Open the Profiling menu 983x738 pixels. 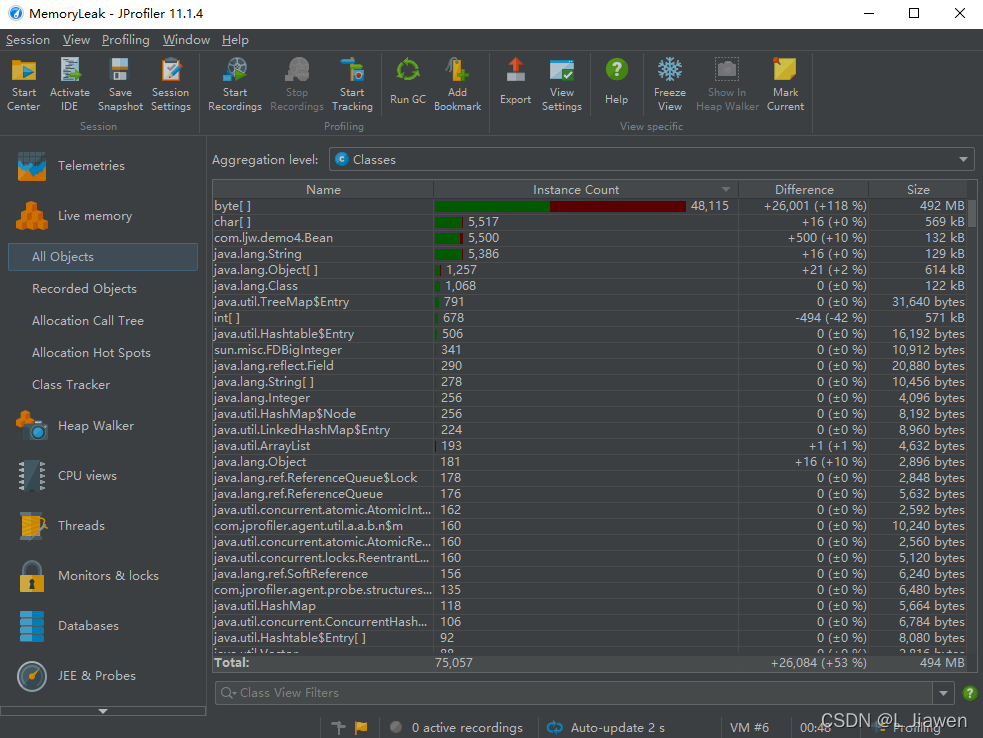point(125,40)
